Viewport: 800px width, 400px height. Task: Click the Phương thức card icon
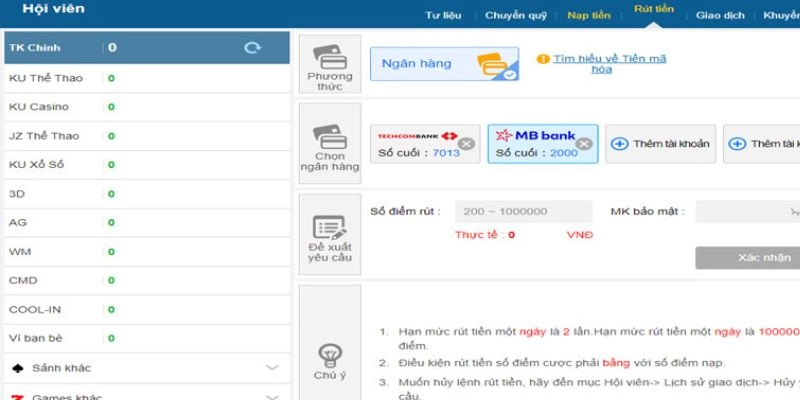pyautogui.click(x=330, y=57)
